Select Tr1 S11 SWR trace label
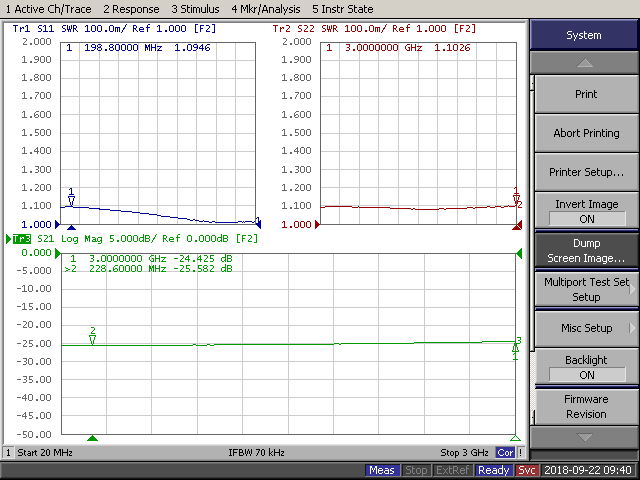 (x=114, y=29)
